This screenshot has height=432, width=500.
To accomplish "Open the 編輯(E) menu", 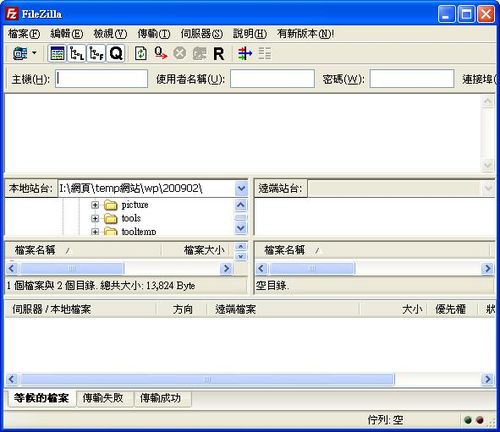I will 66,34.
